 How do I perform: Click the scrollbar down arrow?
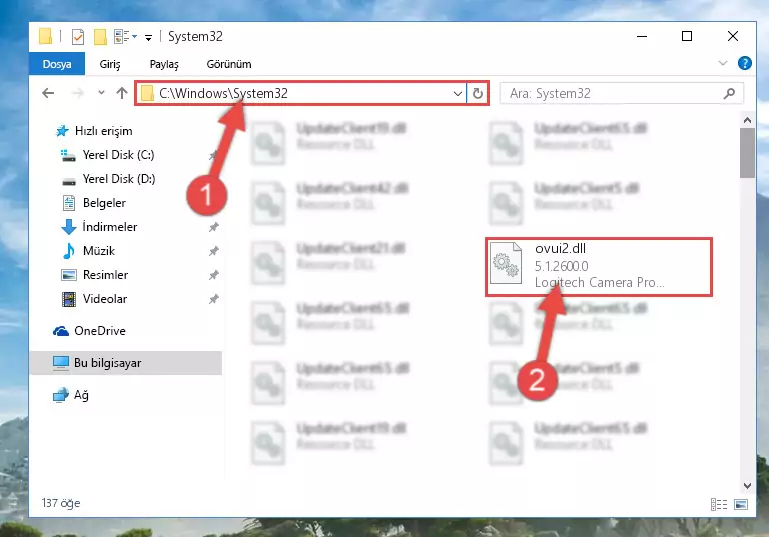tap(747, 486)
